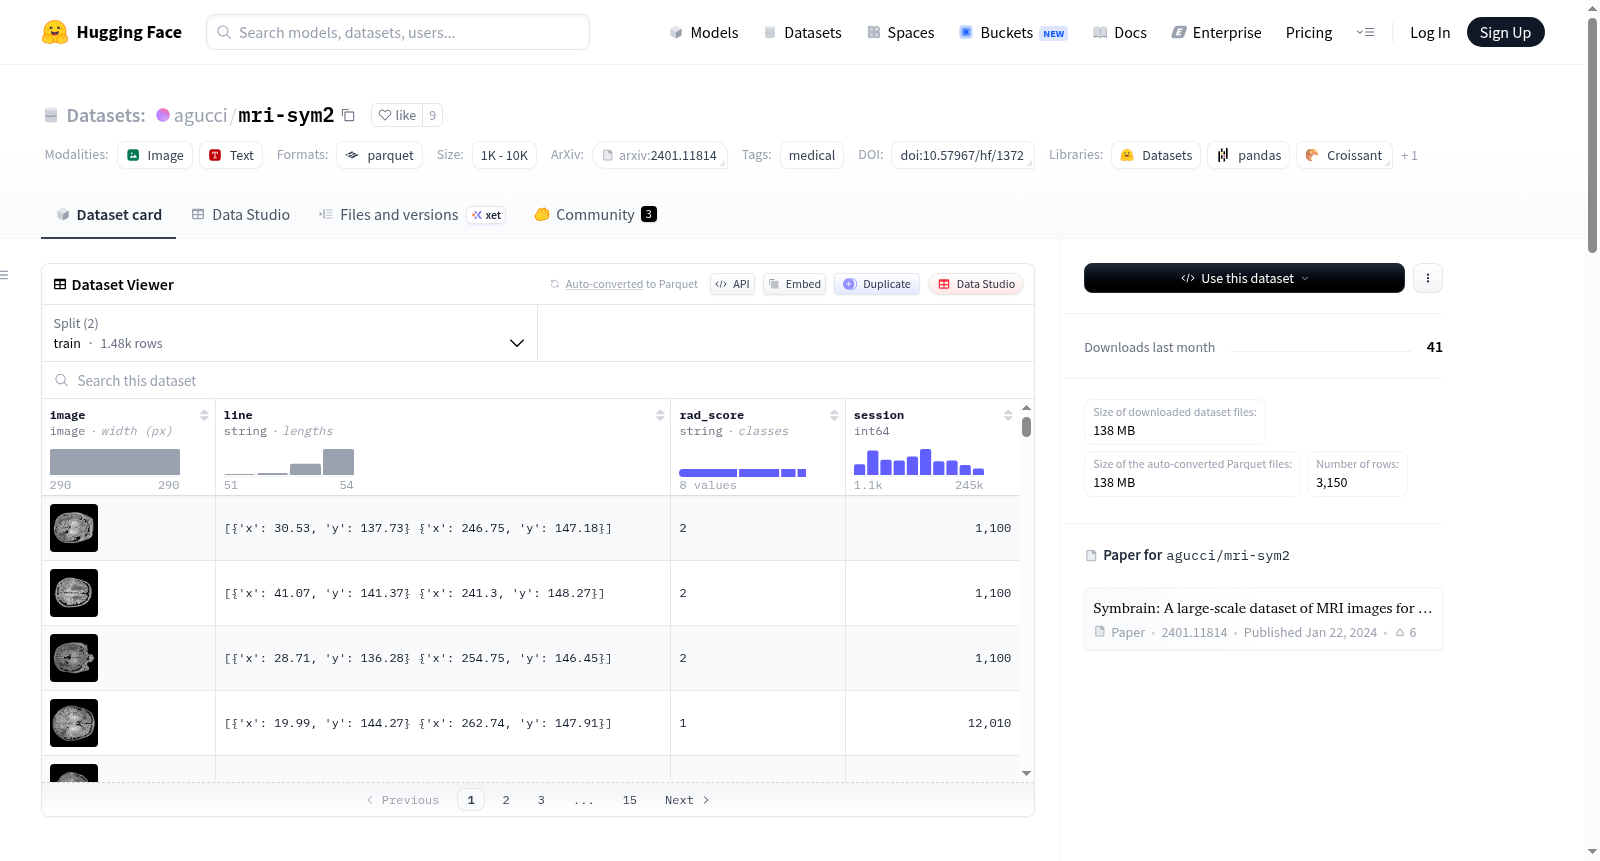Viewport: 1600px width, 861px height.
Task: Click the parquet format tag
Action: 379,155
